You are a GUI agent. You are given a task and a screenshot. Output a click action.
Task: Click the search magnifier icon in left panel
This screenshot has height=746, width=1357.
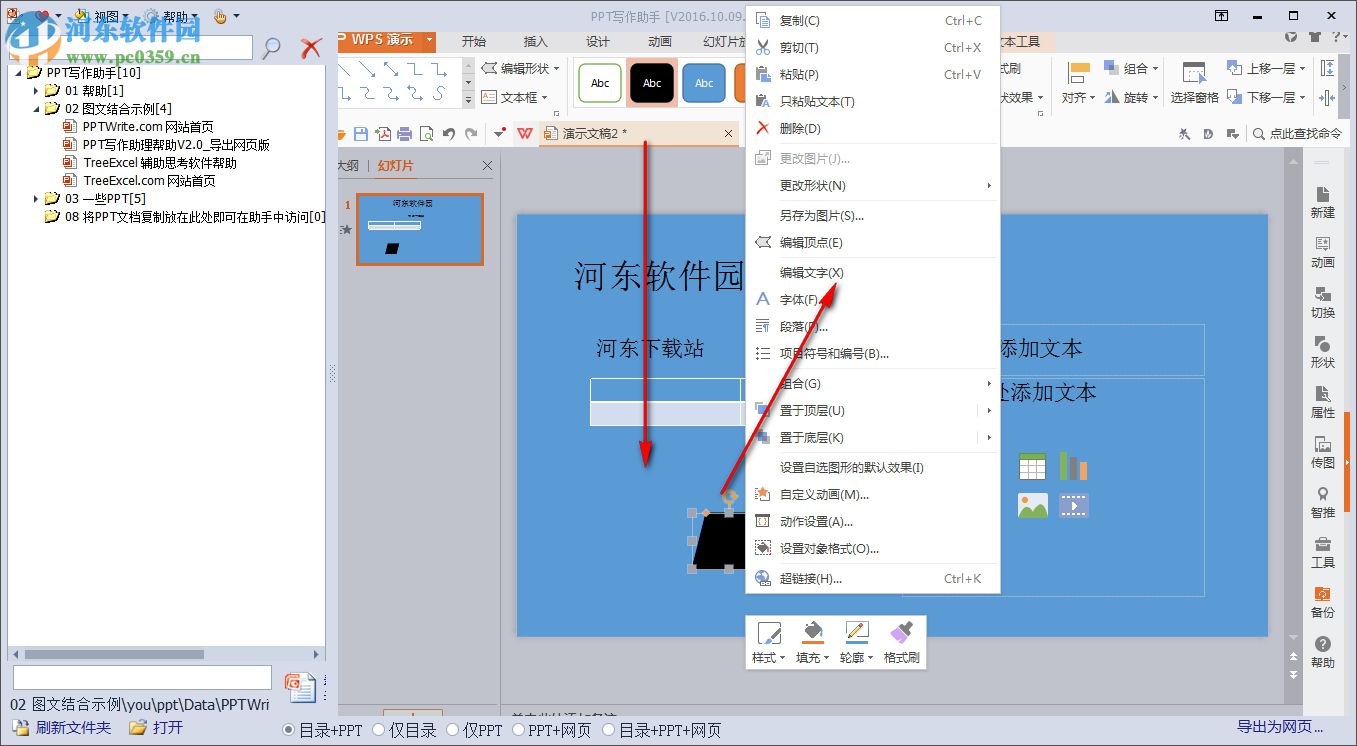(271, 47)
